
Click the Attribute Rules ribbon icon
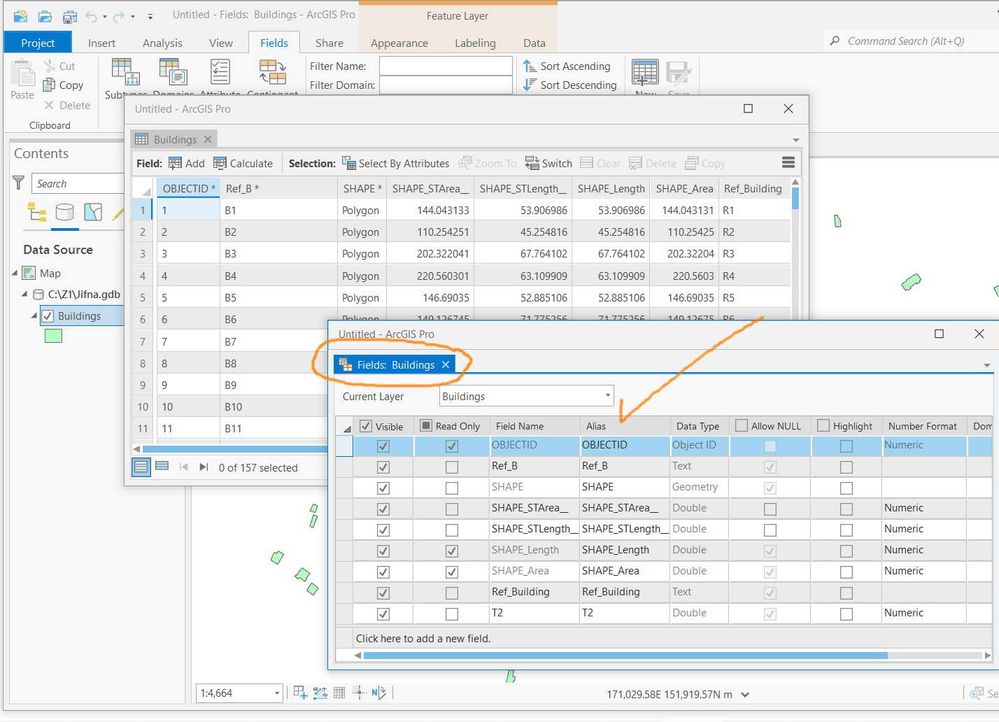[220, 71]
